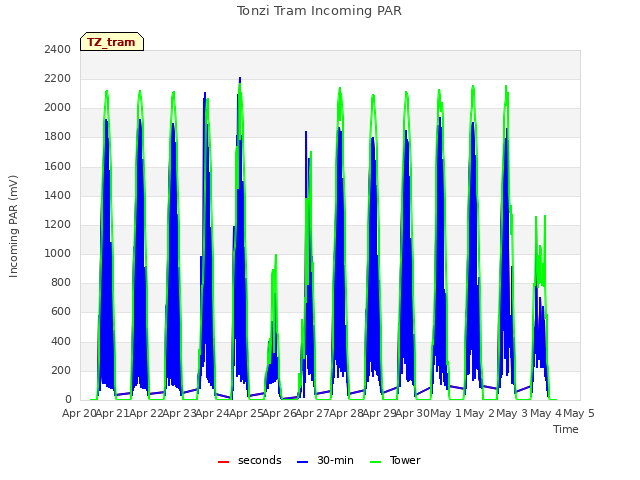
Task: Click the low Apr 25 green peak near 1000
Action: coord(276,256)
